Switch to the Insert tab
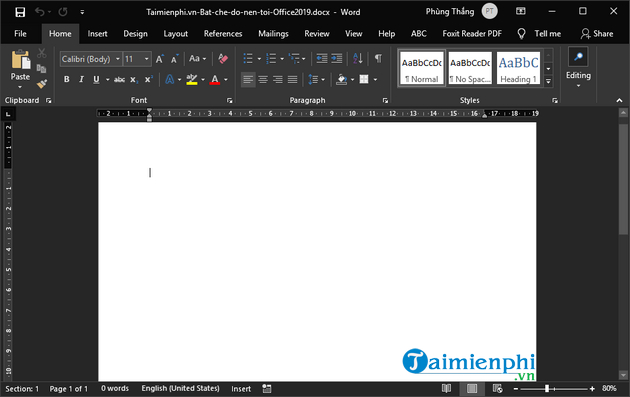 [x=97, y=34]
